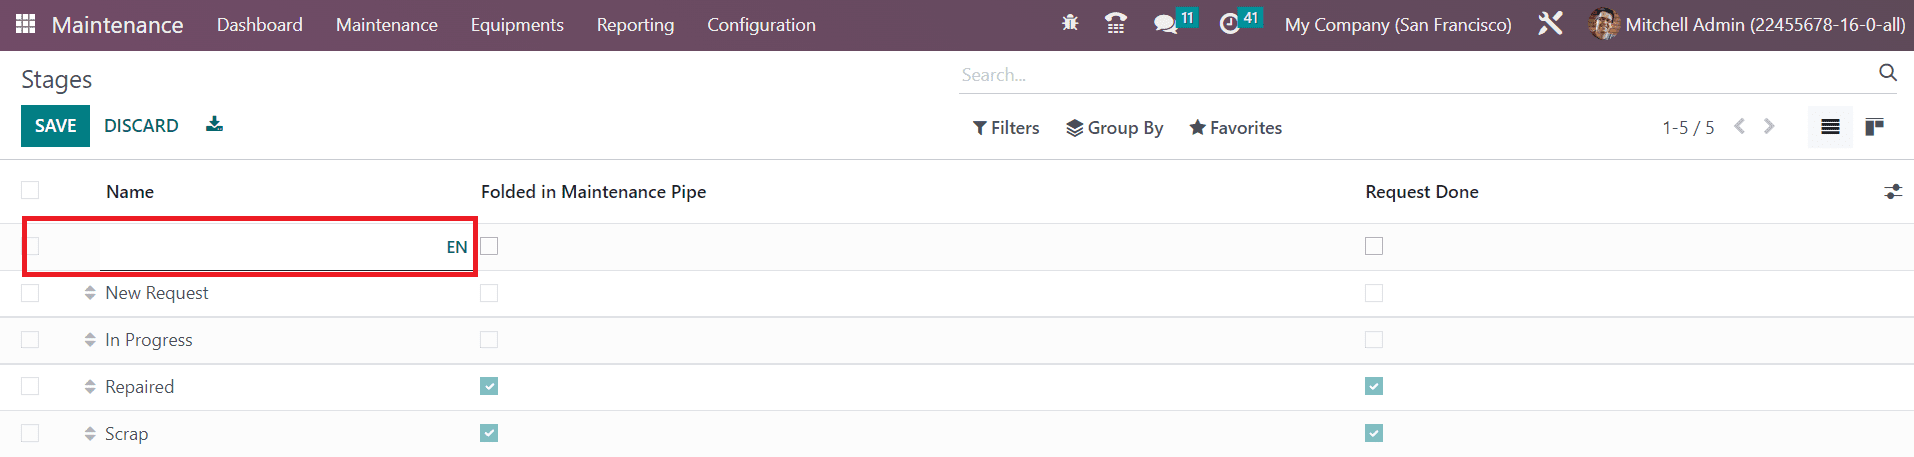Click the export download icon
The width and height of the screenshot is (1914, 457).
(x=214, y=124)
